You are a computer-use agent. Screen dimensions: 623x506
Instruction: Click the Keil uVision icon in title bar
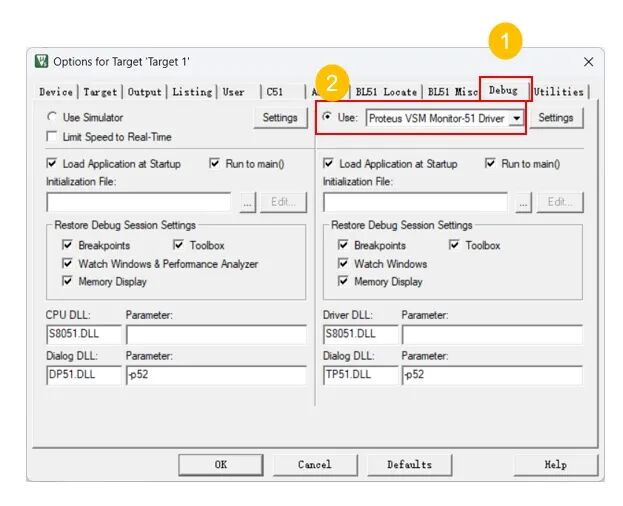(x=41, y=62)
